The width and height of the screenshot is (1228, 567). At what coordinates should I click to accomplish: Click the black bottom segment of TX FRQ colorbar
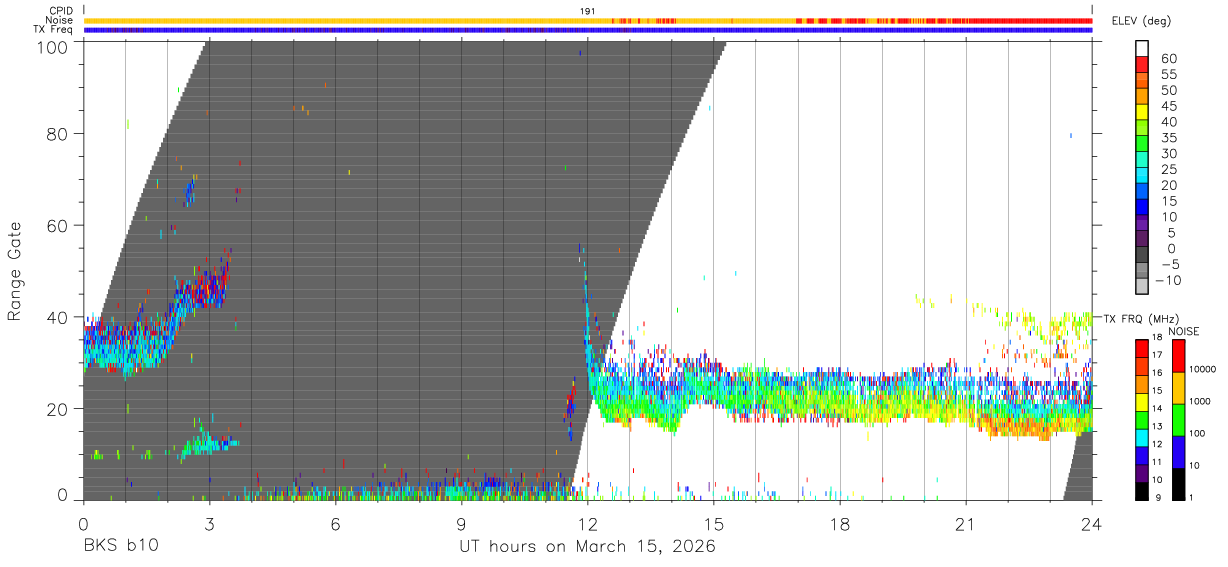click(x=1142, y=489)
